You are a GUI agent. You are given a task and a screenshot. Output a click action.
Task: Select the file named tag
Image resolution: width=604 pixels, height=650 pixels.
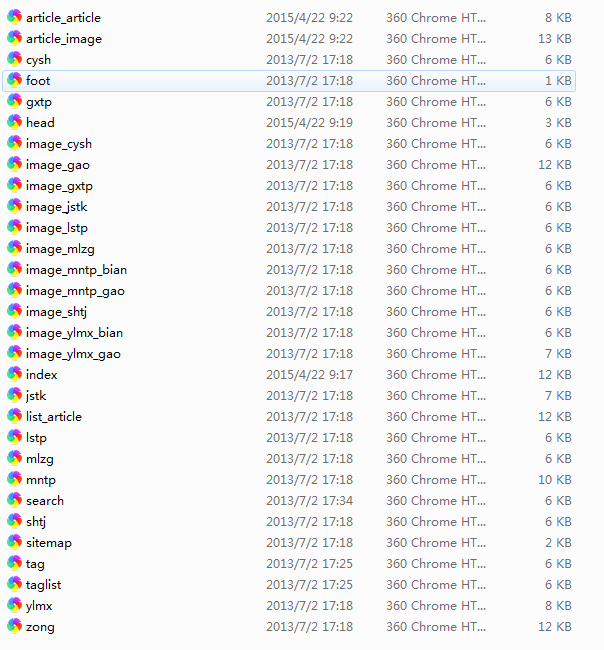[x=35, y=564]
